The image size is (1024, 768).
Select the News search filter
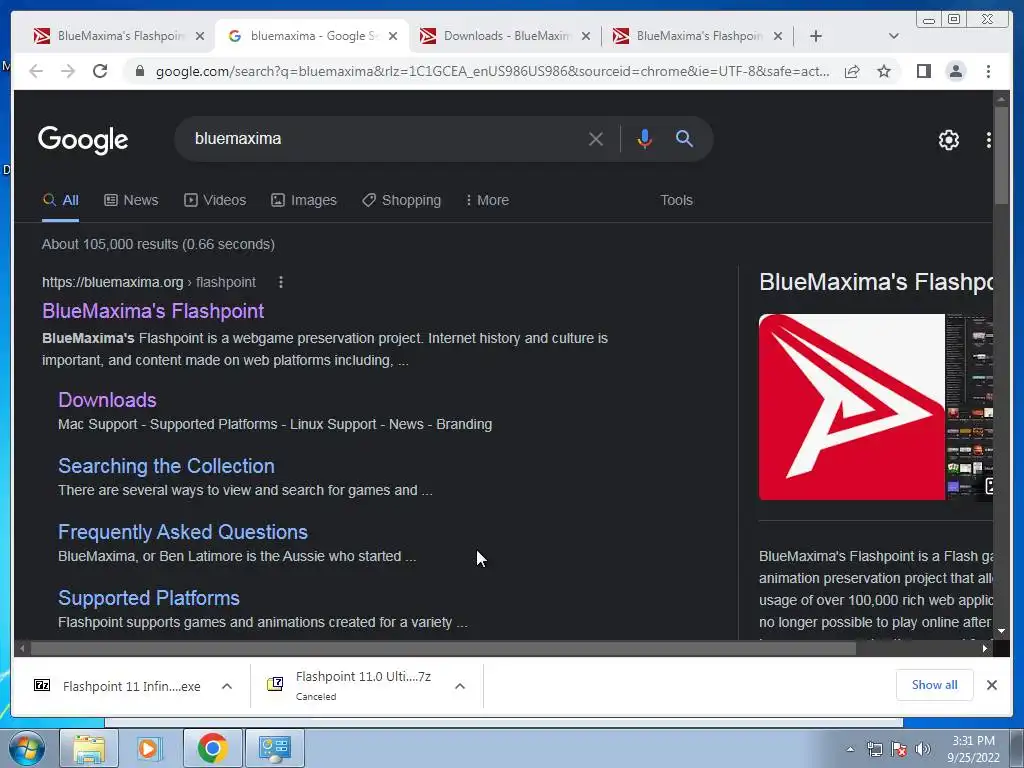pyautogui.click(x=131, y=200)
